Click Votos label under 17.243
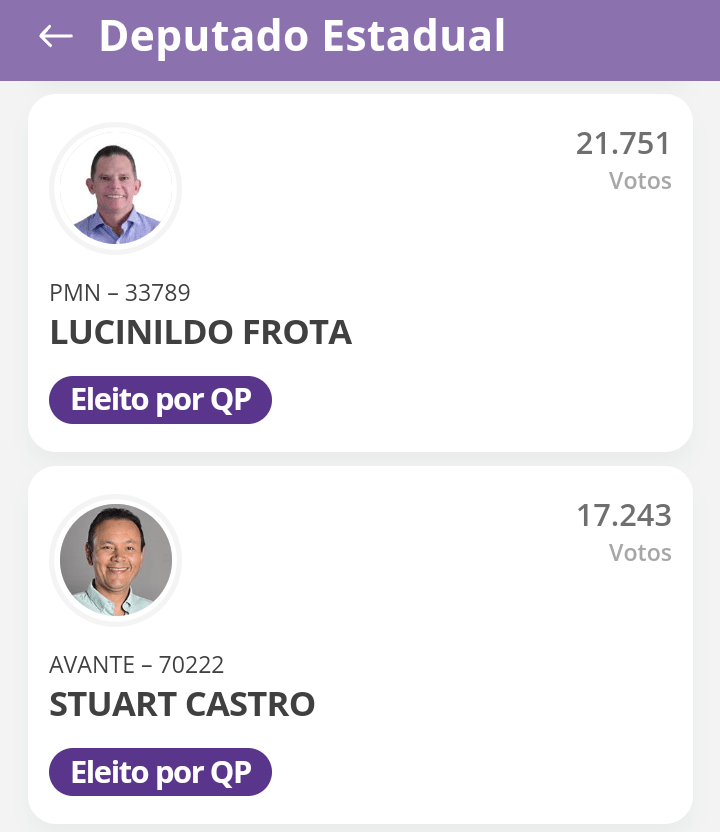This screenshot has height=832, width=720. 640,553
